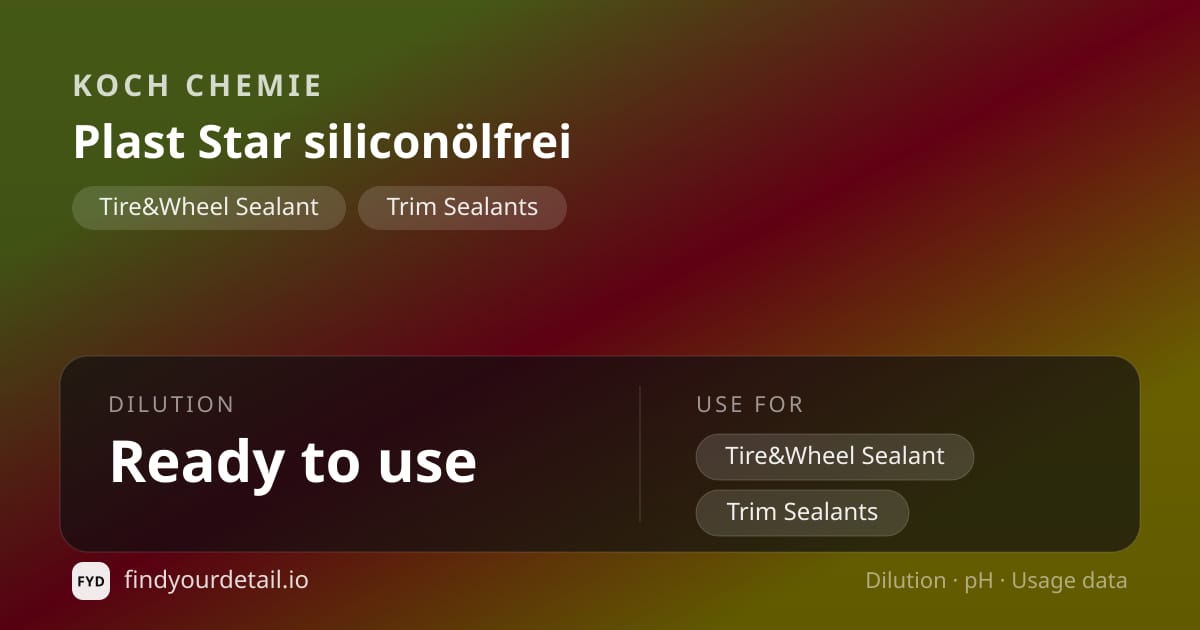Choose the Trim Sealants pill under Use For
The width and height of the screenshot is (1200, 630).
pos(802,512)
